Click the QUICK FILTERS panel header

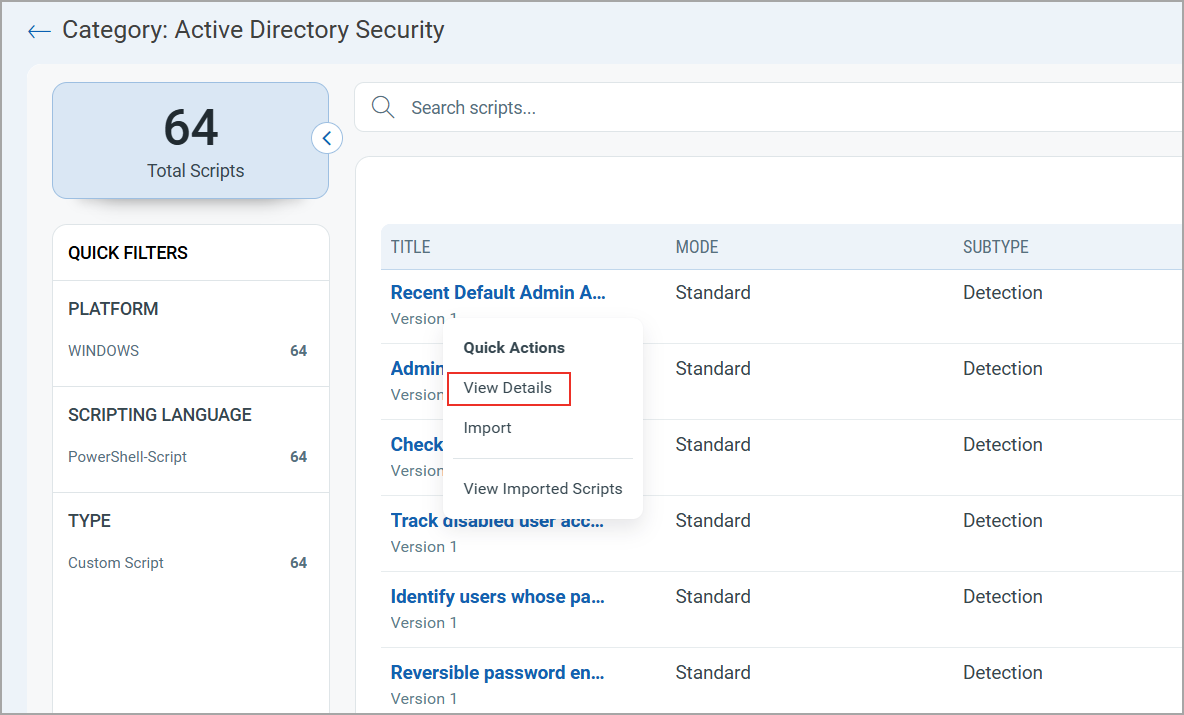(128, 253)
